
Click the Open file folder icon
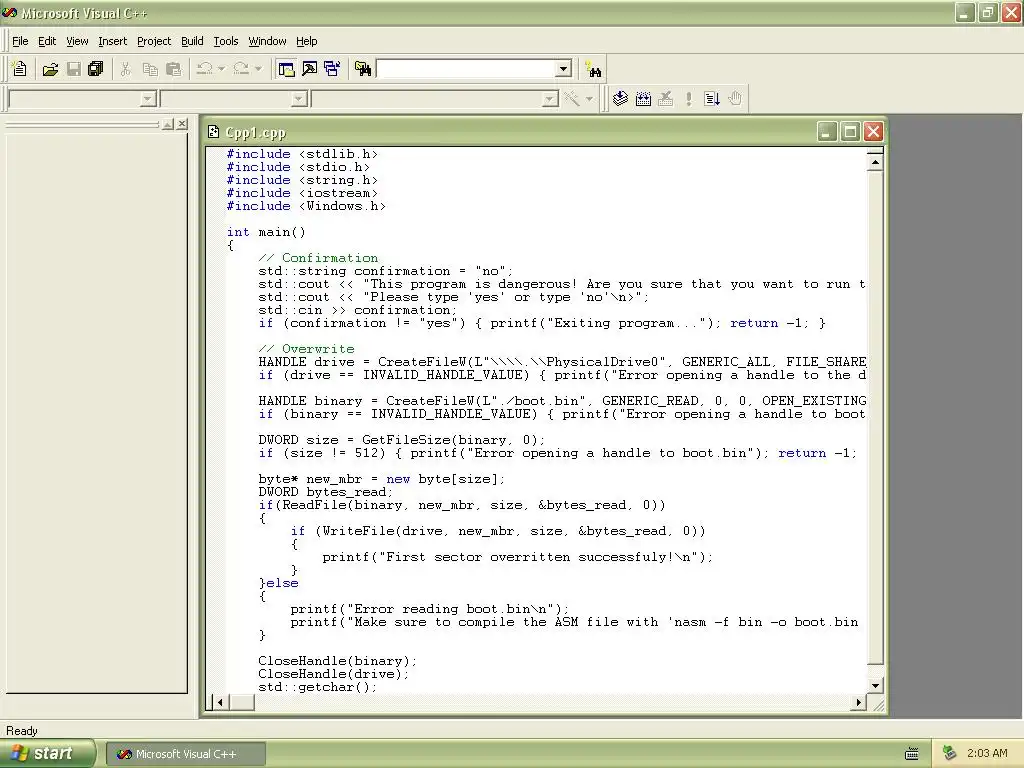click(x=50, y=69)
